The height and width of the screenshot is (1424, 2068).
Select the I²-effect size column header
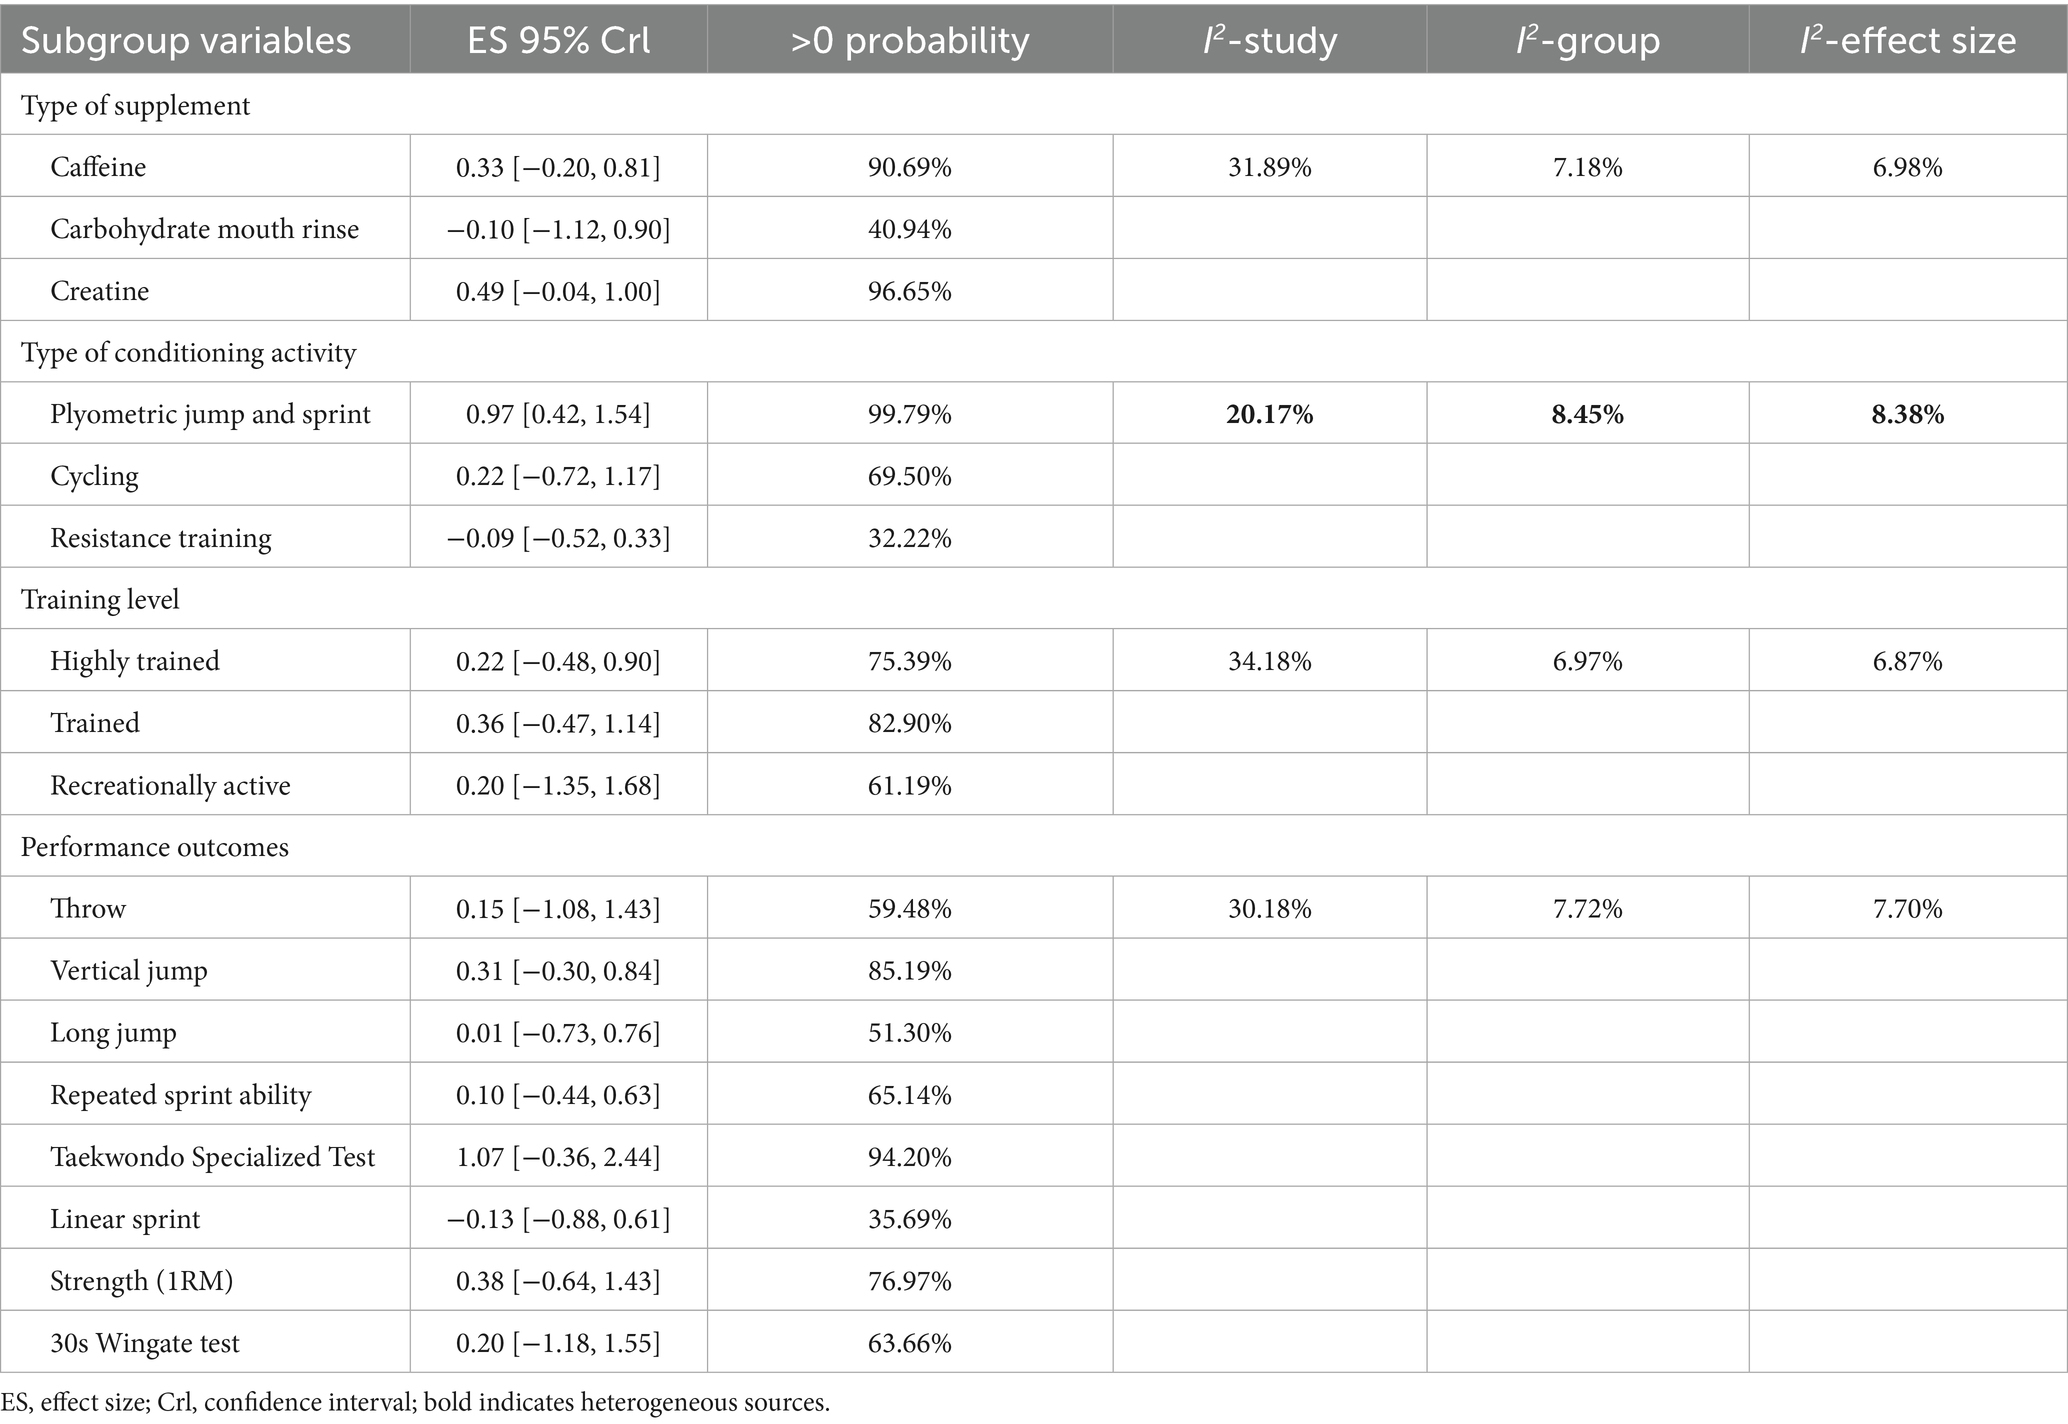(1908, 41)
